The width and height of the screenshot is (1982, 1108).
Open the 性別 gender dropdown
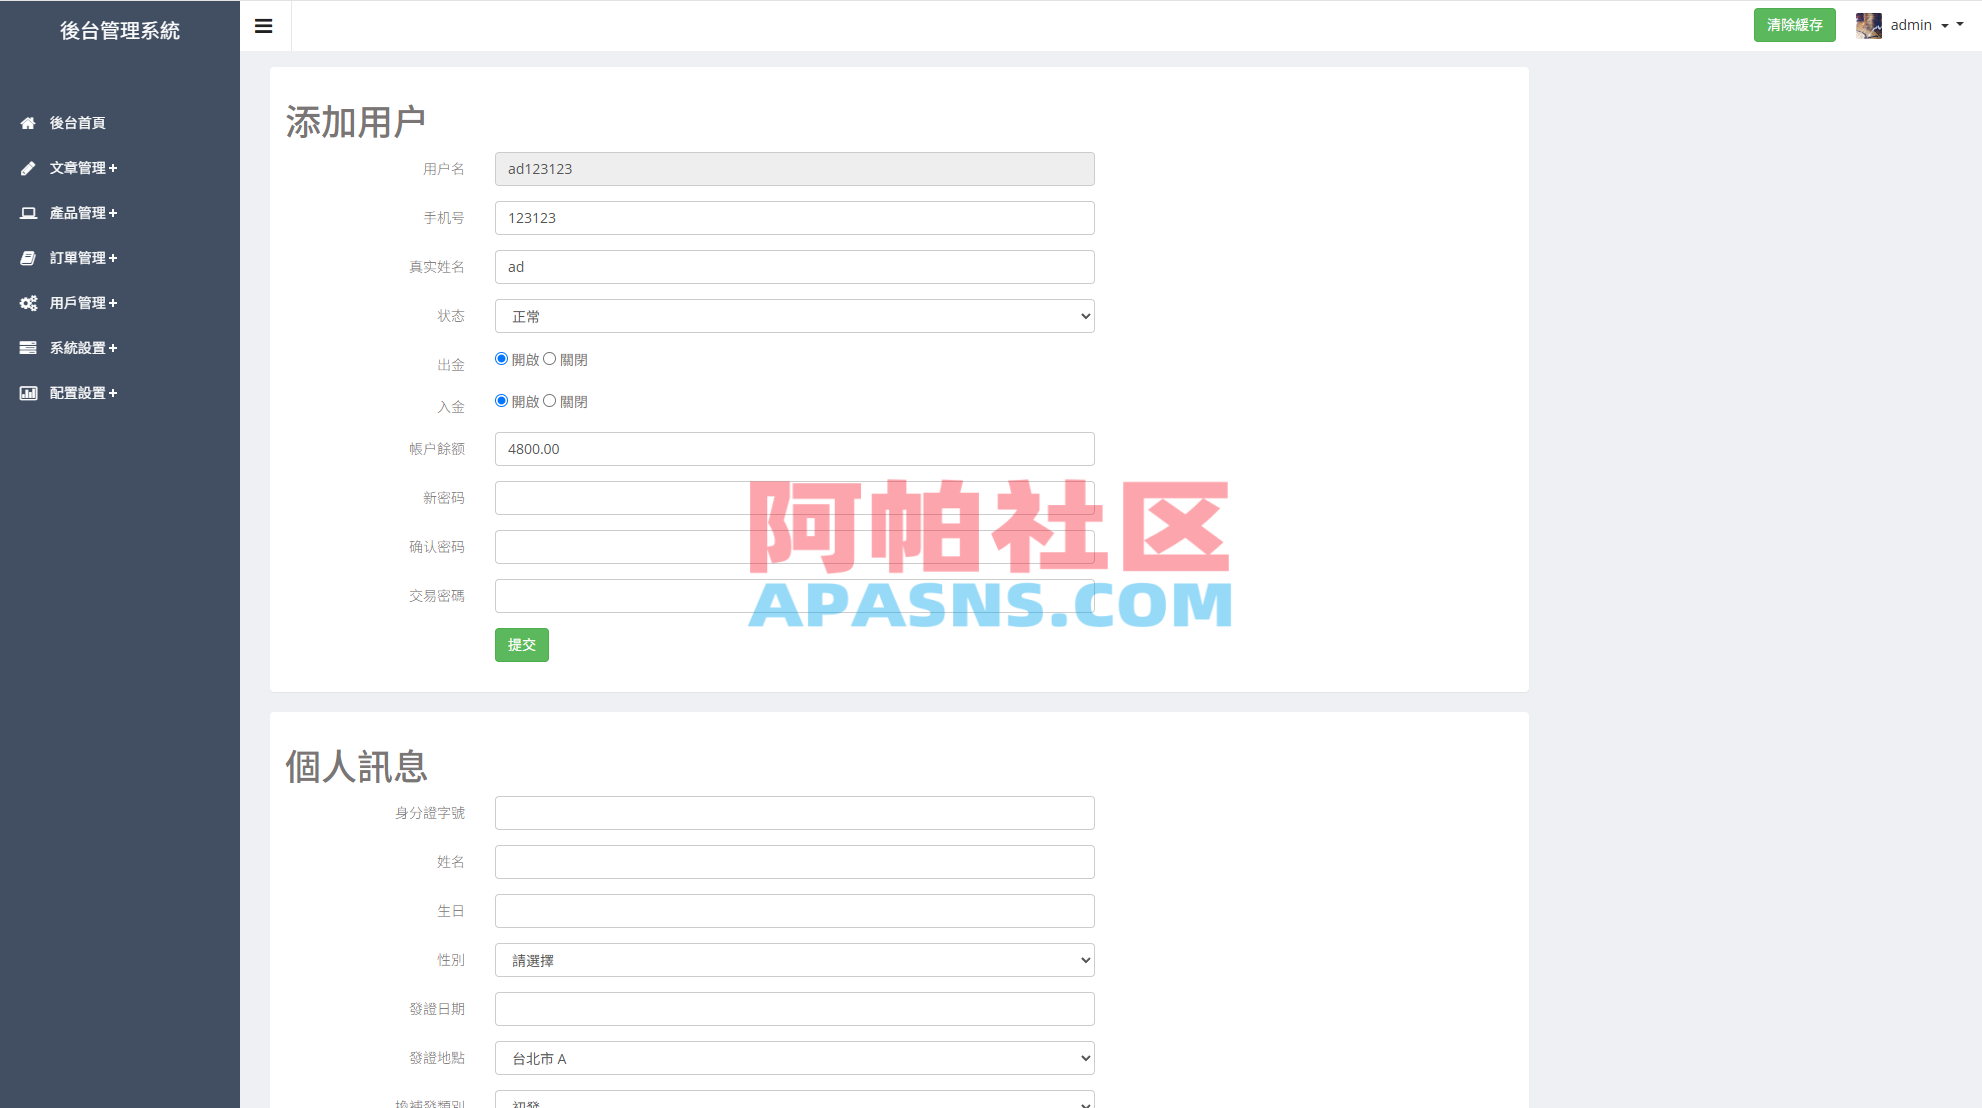tap(793, 959)
